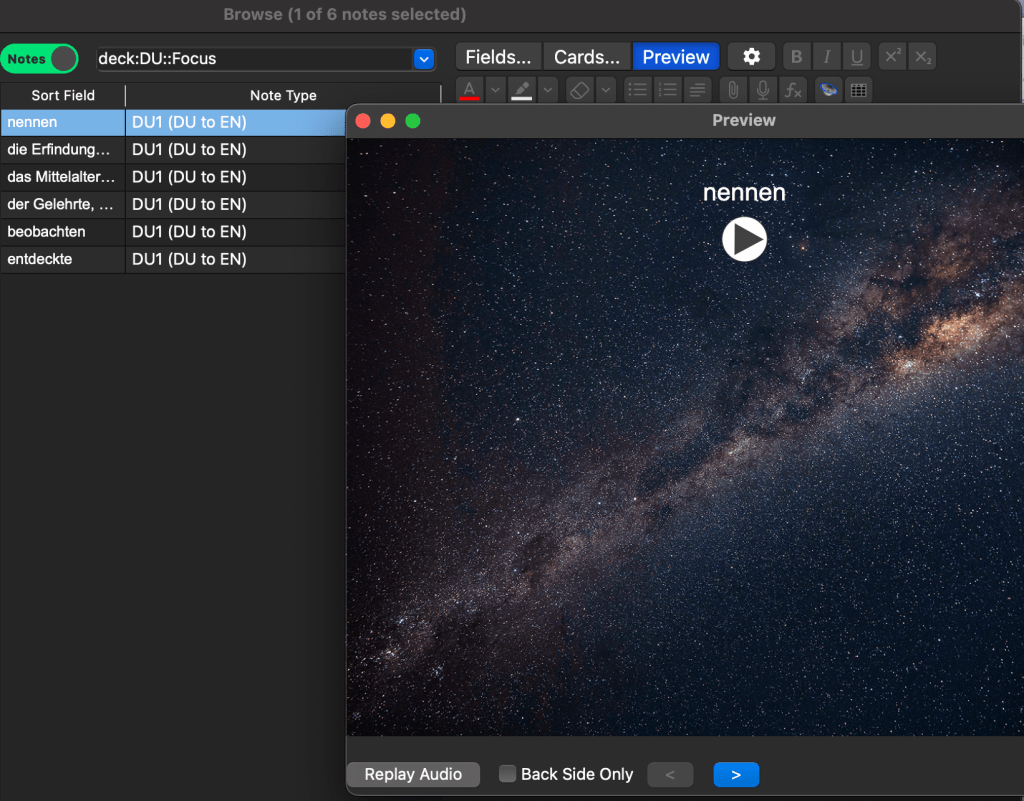The image size is (1024, 801).
Task: Apply superscript formatting
Action: click(893, 57)
